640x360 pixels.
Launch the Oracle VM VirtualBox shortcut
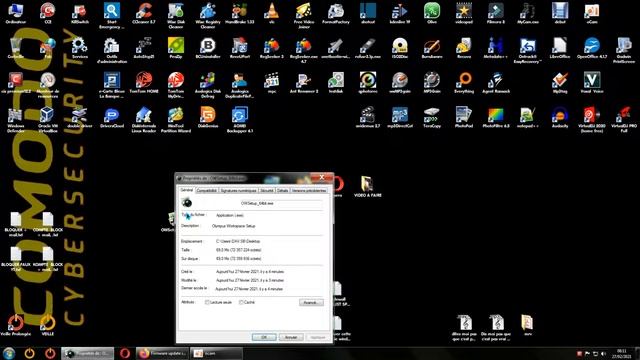click(x=47, y=120)
